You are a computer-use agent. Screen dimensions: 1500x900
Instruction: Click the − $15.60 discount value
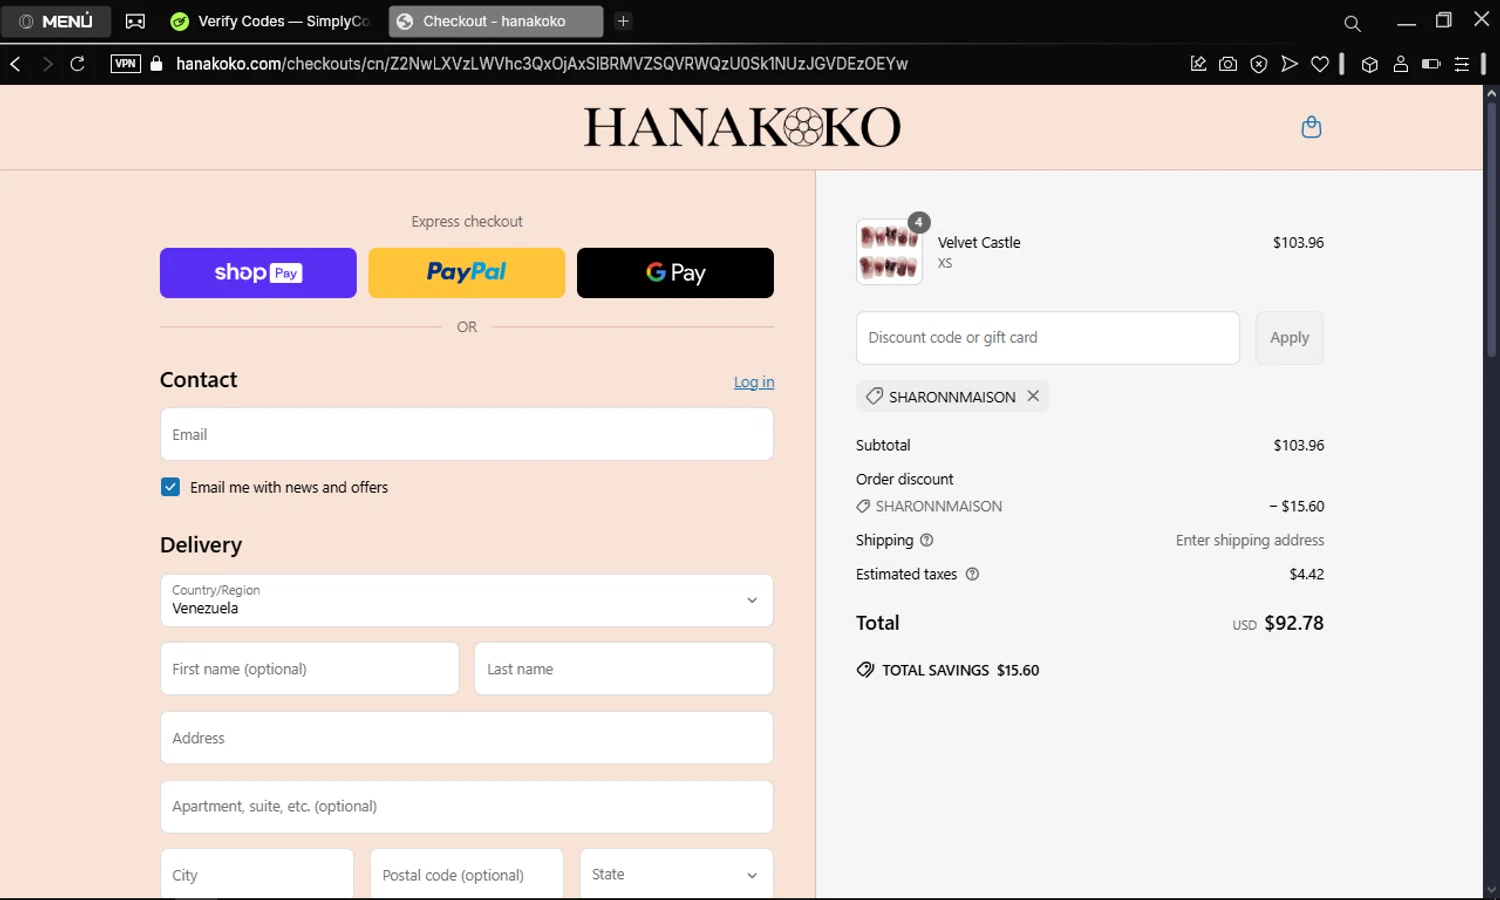click(x=1297, y=506)
